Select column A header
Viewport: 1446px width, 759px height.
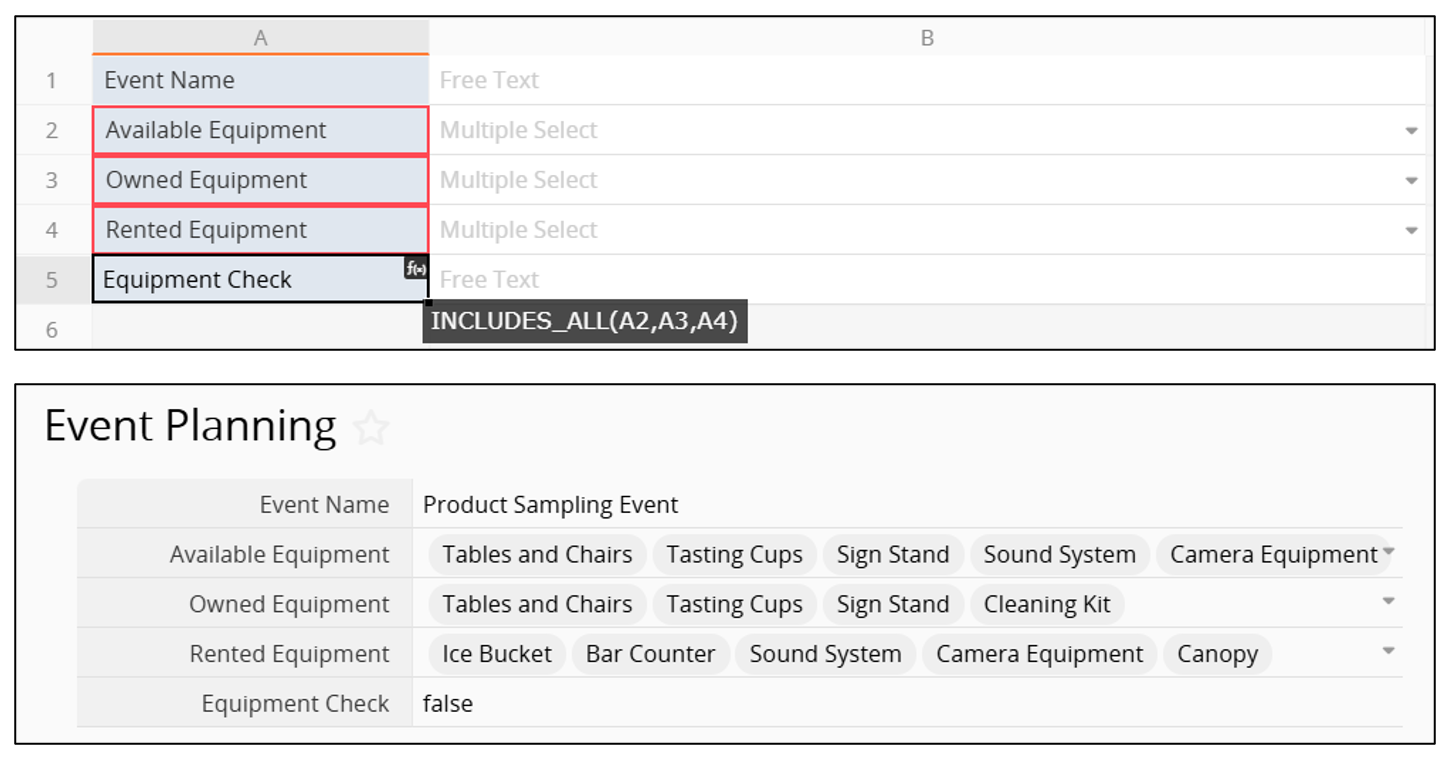[260, 38]
